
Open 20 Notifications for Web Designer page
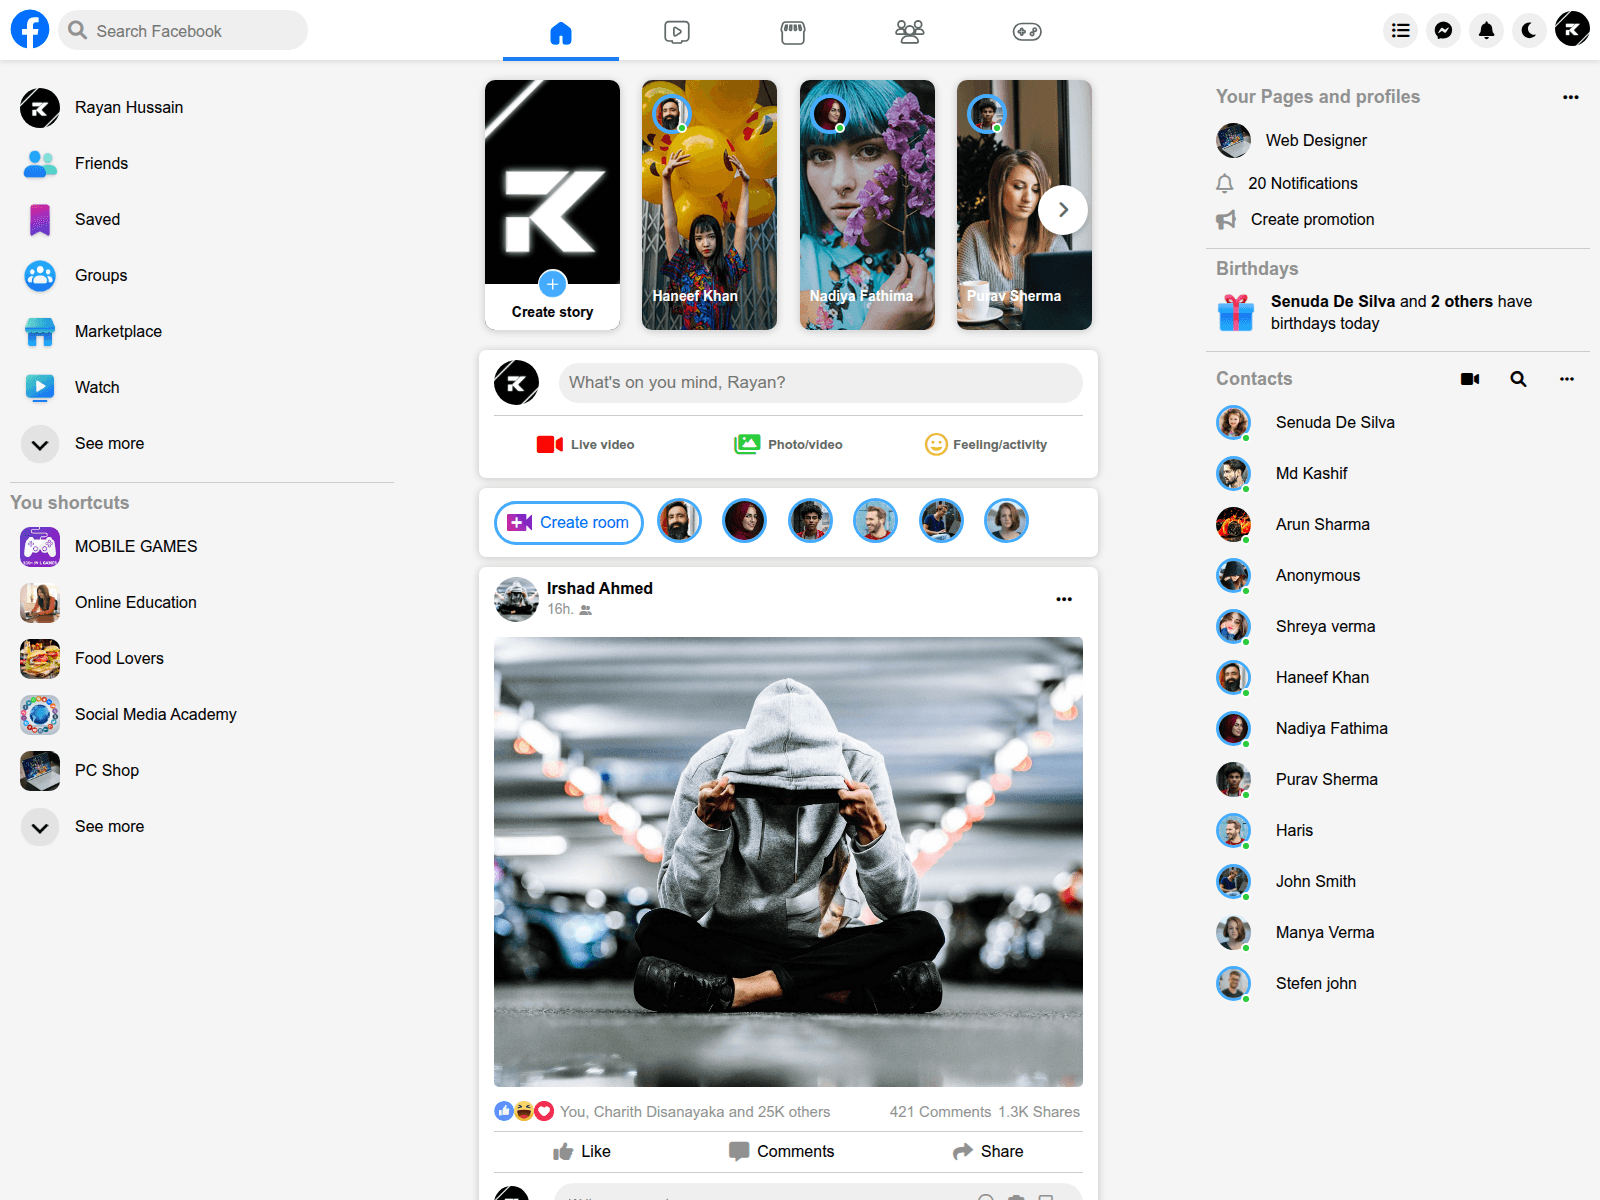[x=1288, y=183]
